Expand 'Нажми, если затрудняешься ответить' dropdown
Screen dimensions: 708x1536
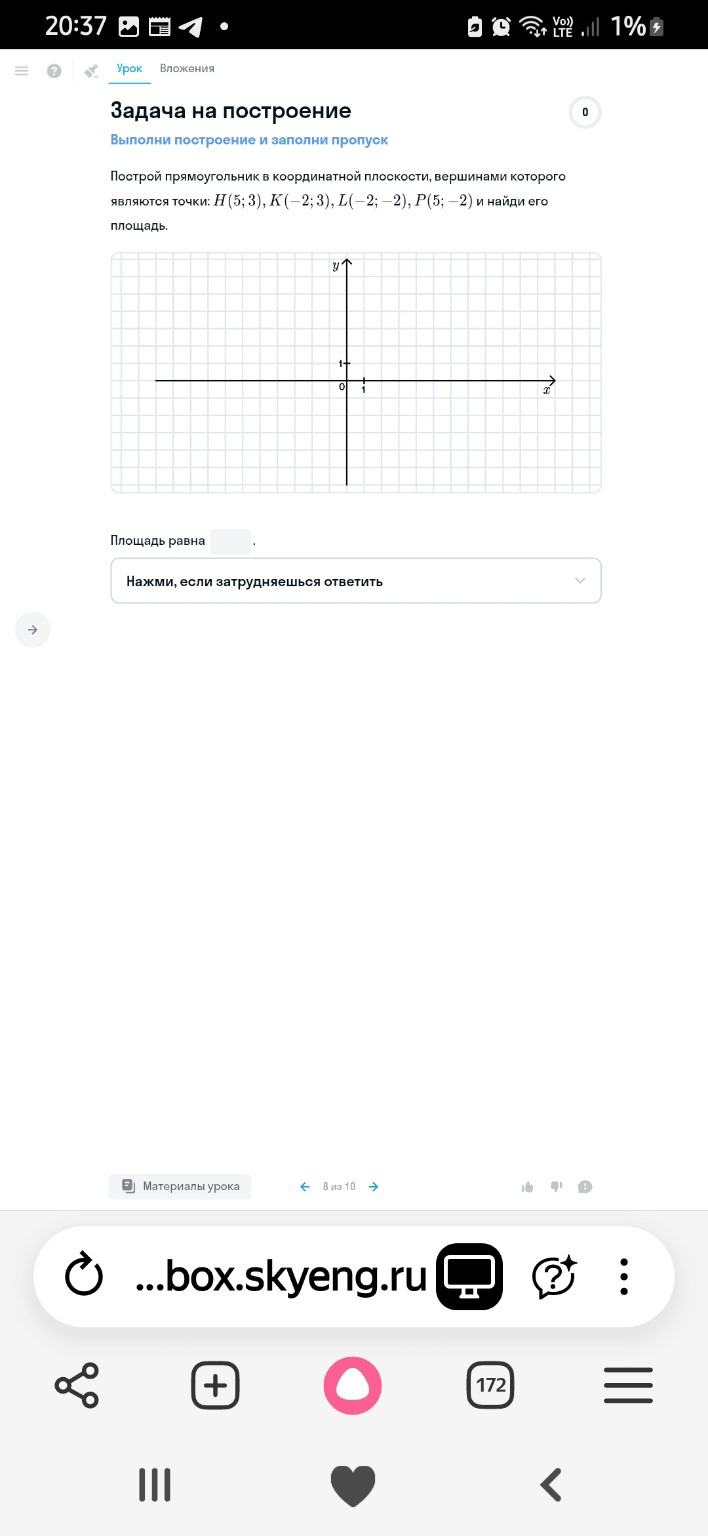click(x=356, y=581)
